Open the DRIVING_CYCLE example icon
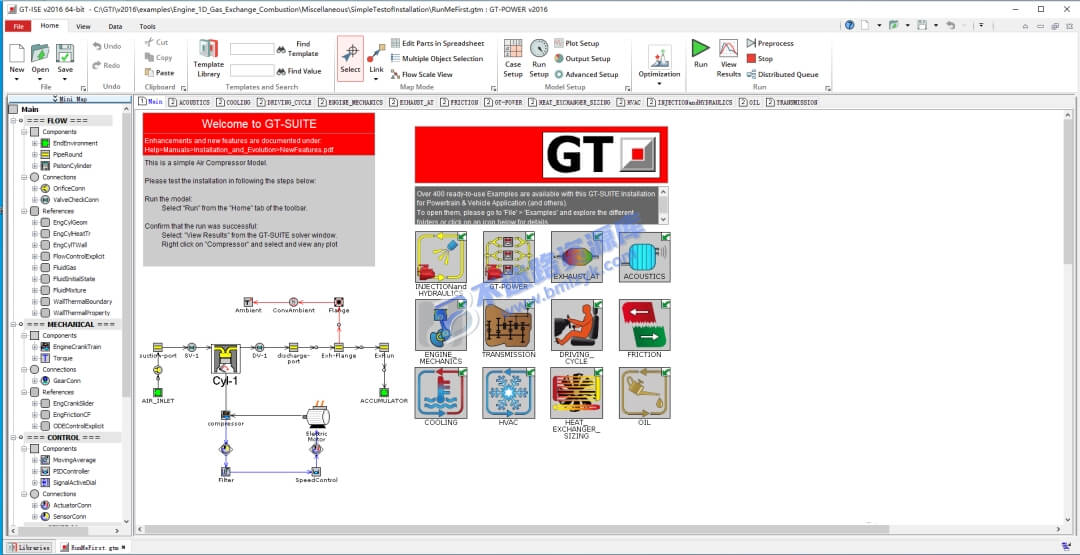Image resolution: width=1080 pixels, height=555 pixels. pos(577,324)
